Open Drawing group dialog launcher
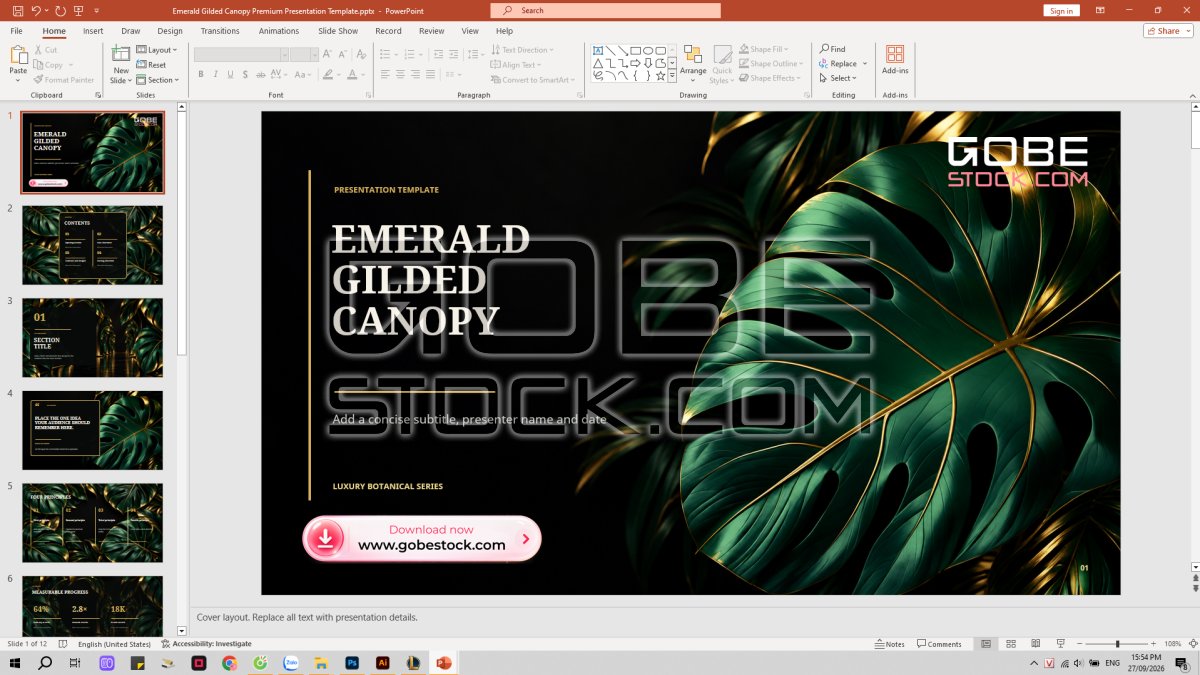This screenshot has height=675, width=1200. click(x=805, y=95)
